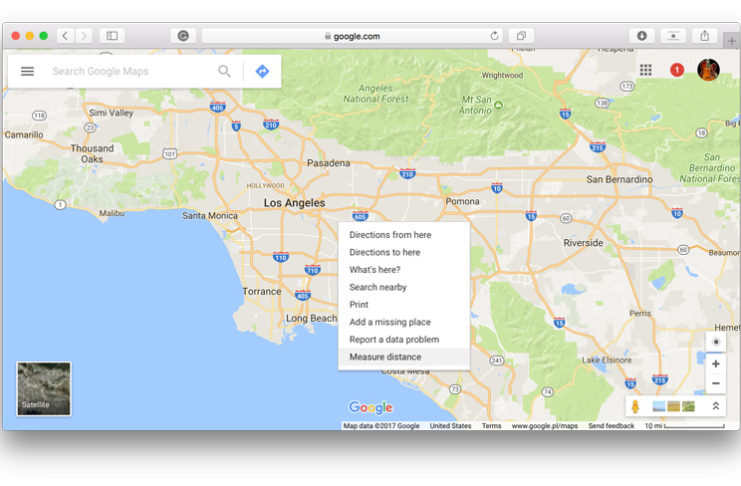Switch to Satellite view thumbnail
Screen dimensions: 741x486
point(44,389)
